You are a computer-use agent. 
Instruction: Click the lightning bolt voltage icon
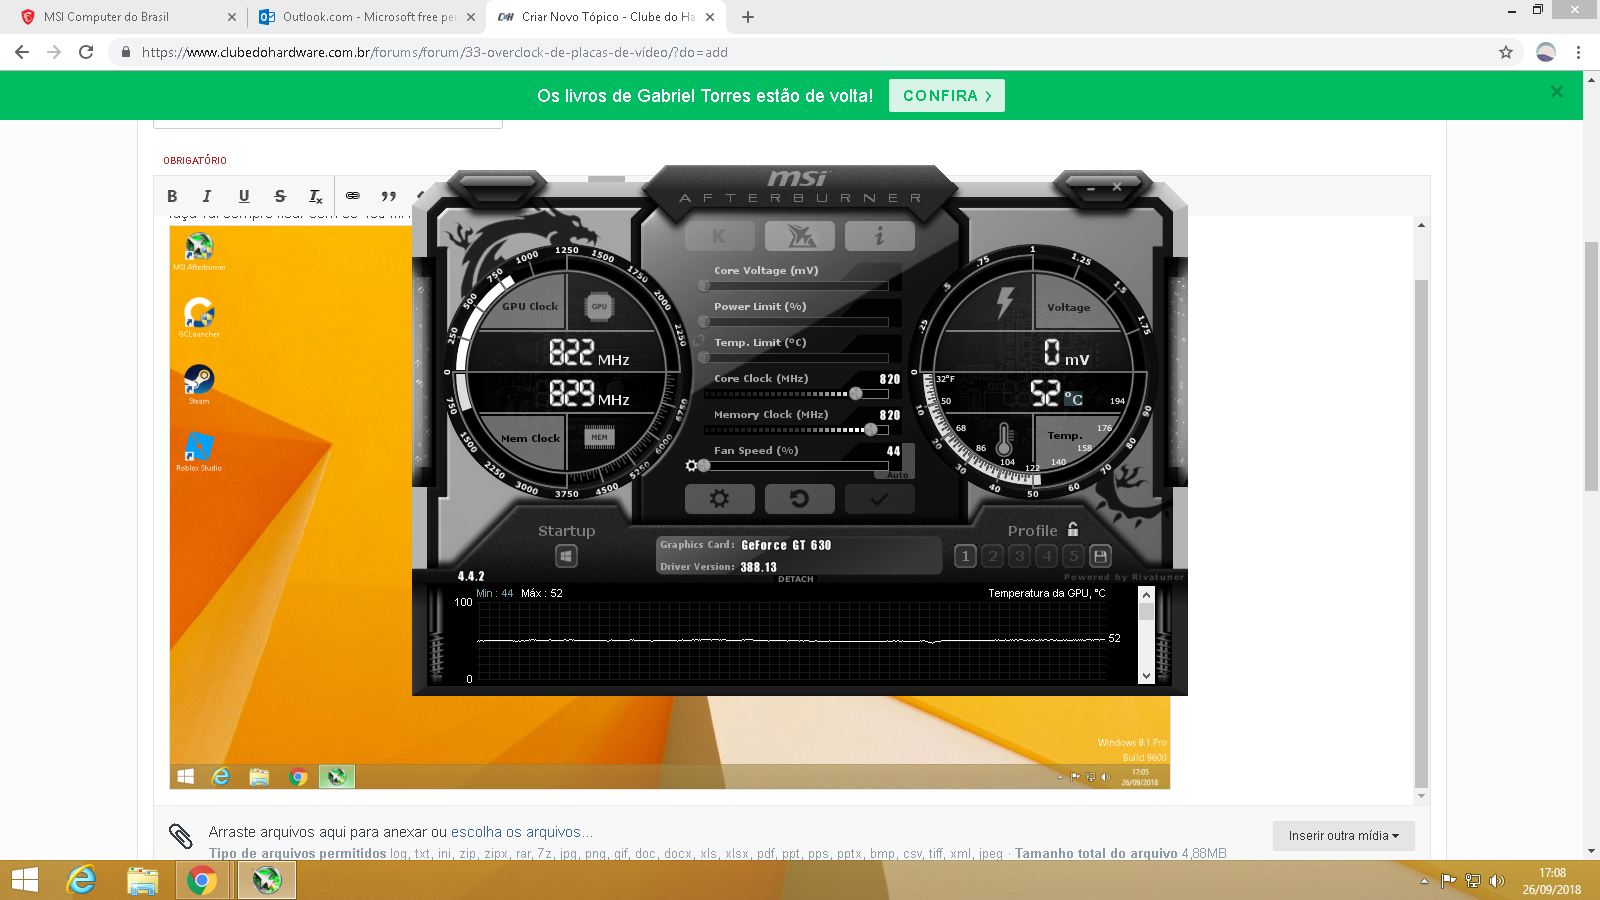(x=1005, y=302)
